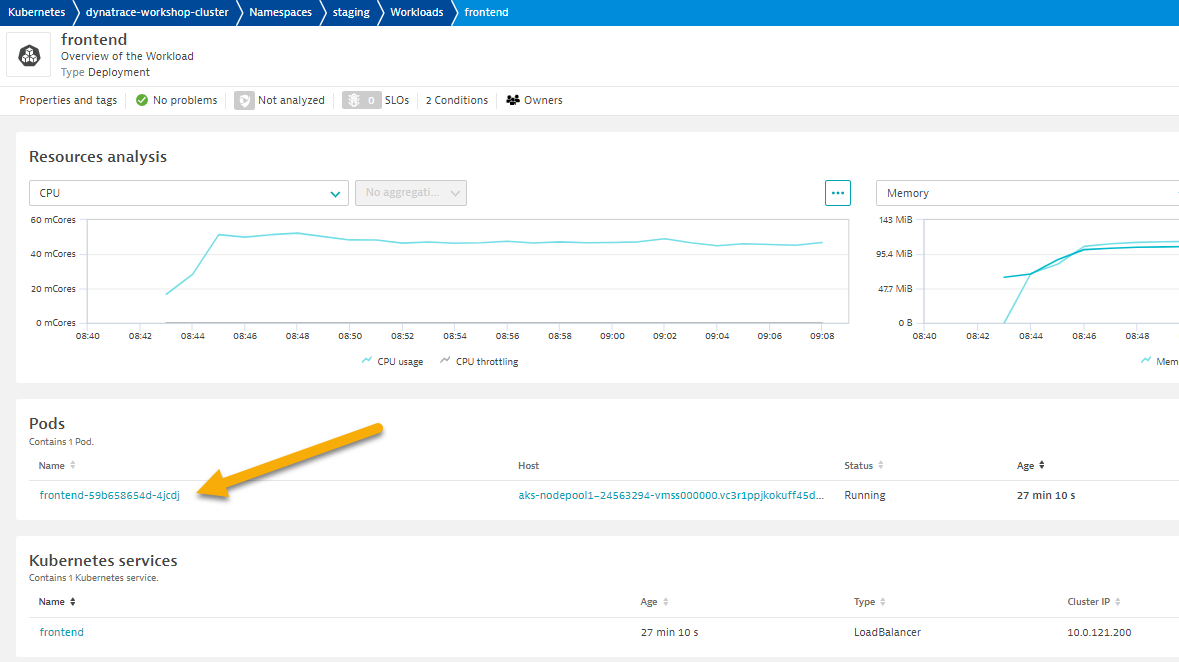Click the green No problems check icon
1179x662 pixels.
pyautogui.click(x=142, y=100)
